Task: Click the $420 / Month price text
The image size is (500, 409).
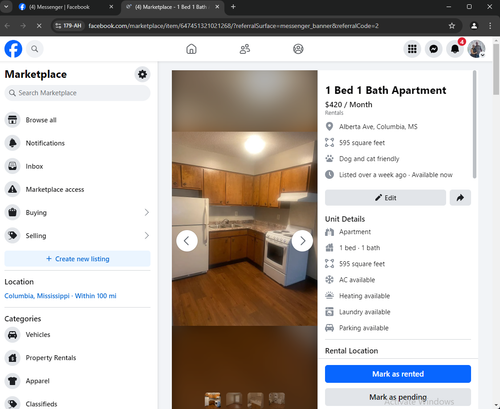Action: [349, 105]
